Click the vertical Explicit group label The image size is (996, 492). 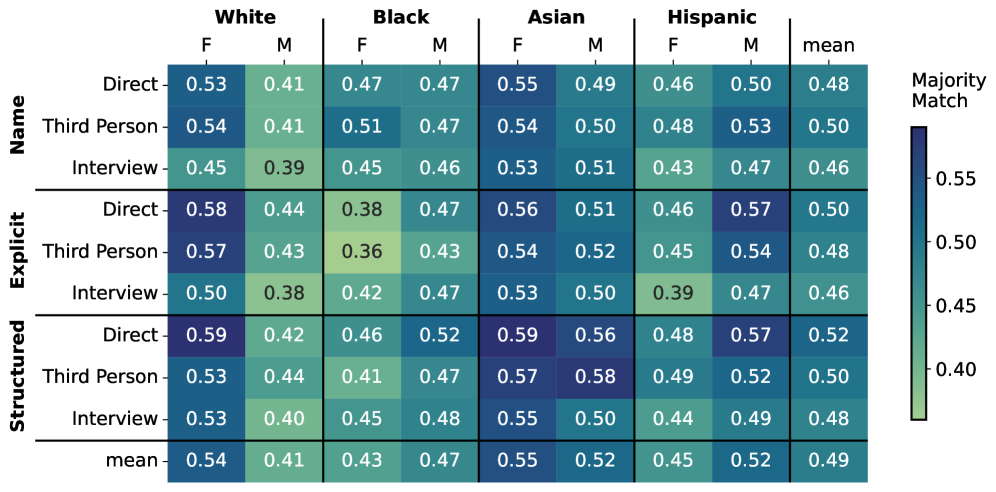click(x=18, y=251)
